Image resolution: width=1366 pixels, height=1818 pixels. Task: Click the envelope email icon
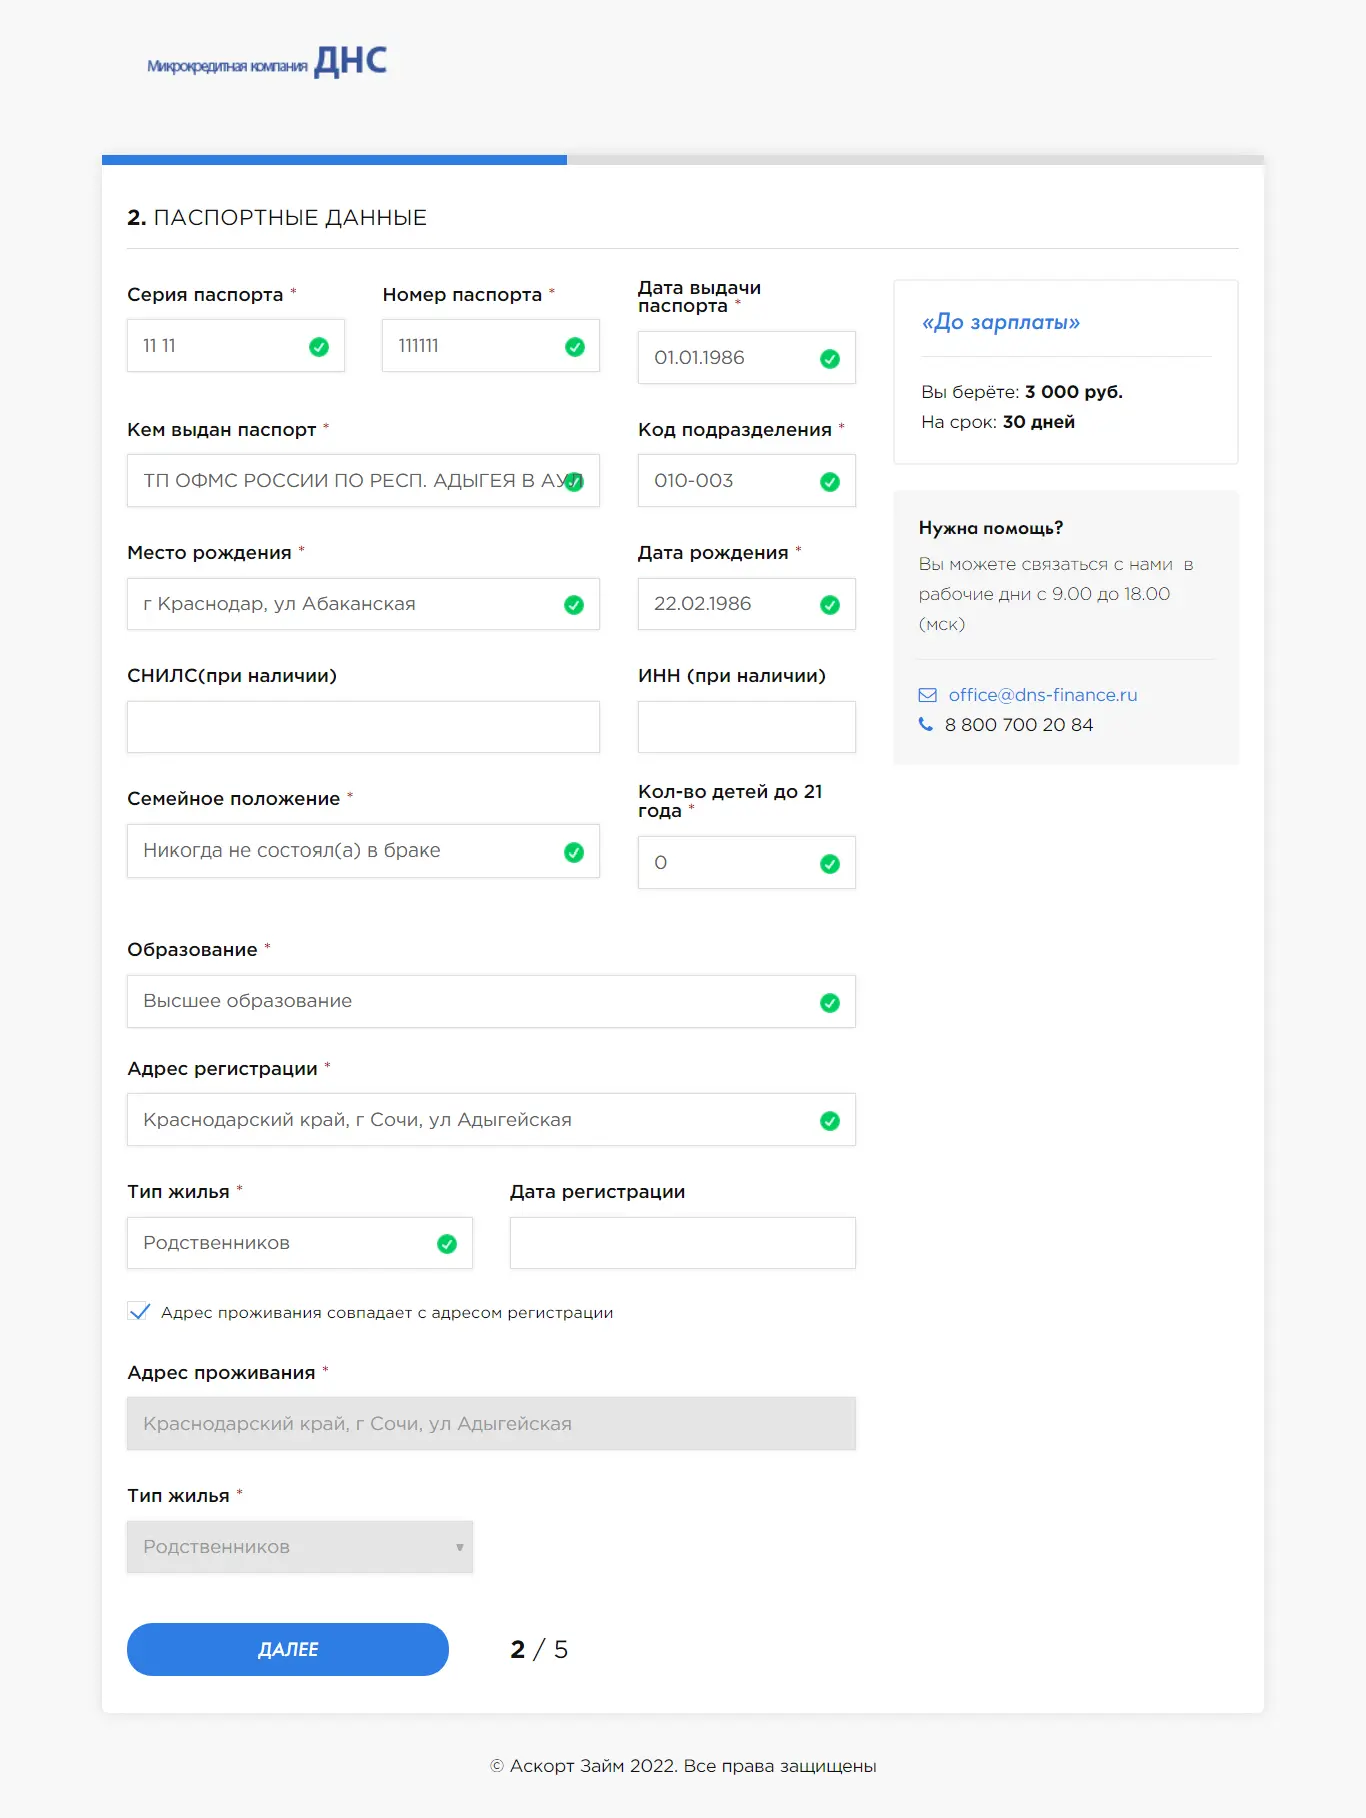click(x=928, y=695)
